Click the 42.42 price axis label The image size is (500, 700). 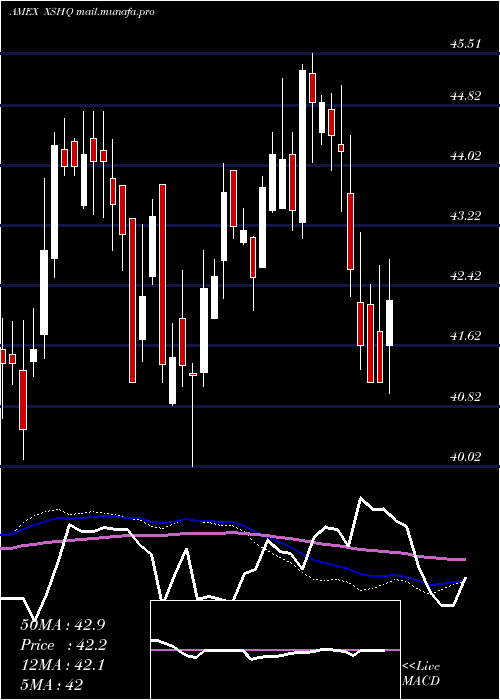465,276
